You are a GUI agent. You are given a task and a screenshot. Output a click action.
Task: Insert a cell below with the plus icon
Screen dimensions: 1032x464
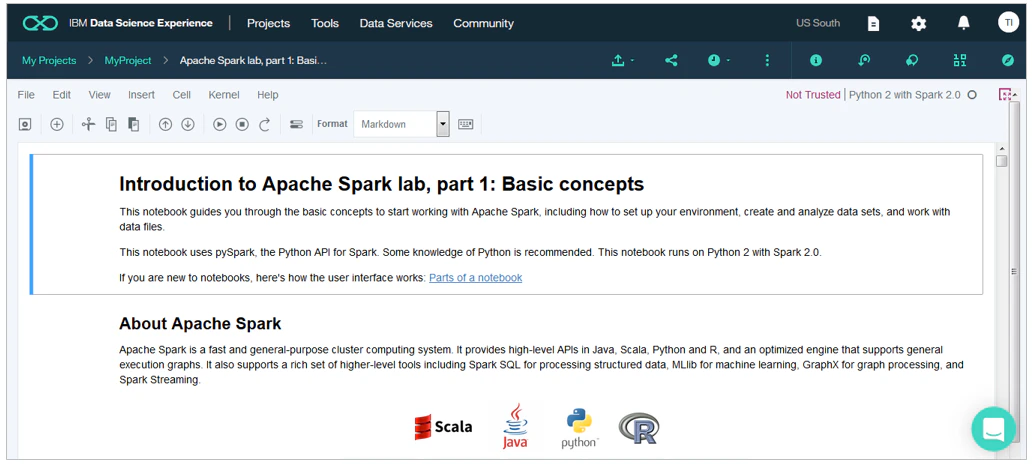(57, 124)
